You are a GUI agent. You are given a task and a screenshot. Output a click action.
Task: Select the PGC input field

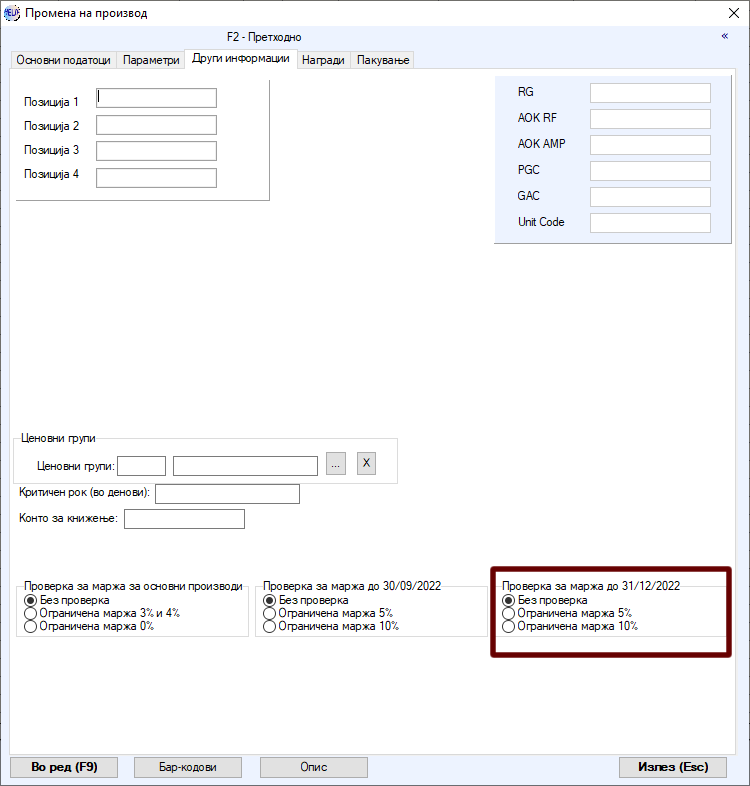point(650,171)
